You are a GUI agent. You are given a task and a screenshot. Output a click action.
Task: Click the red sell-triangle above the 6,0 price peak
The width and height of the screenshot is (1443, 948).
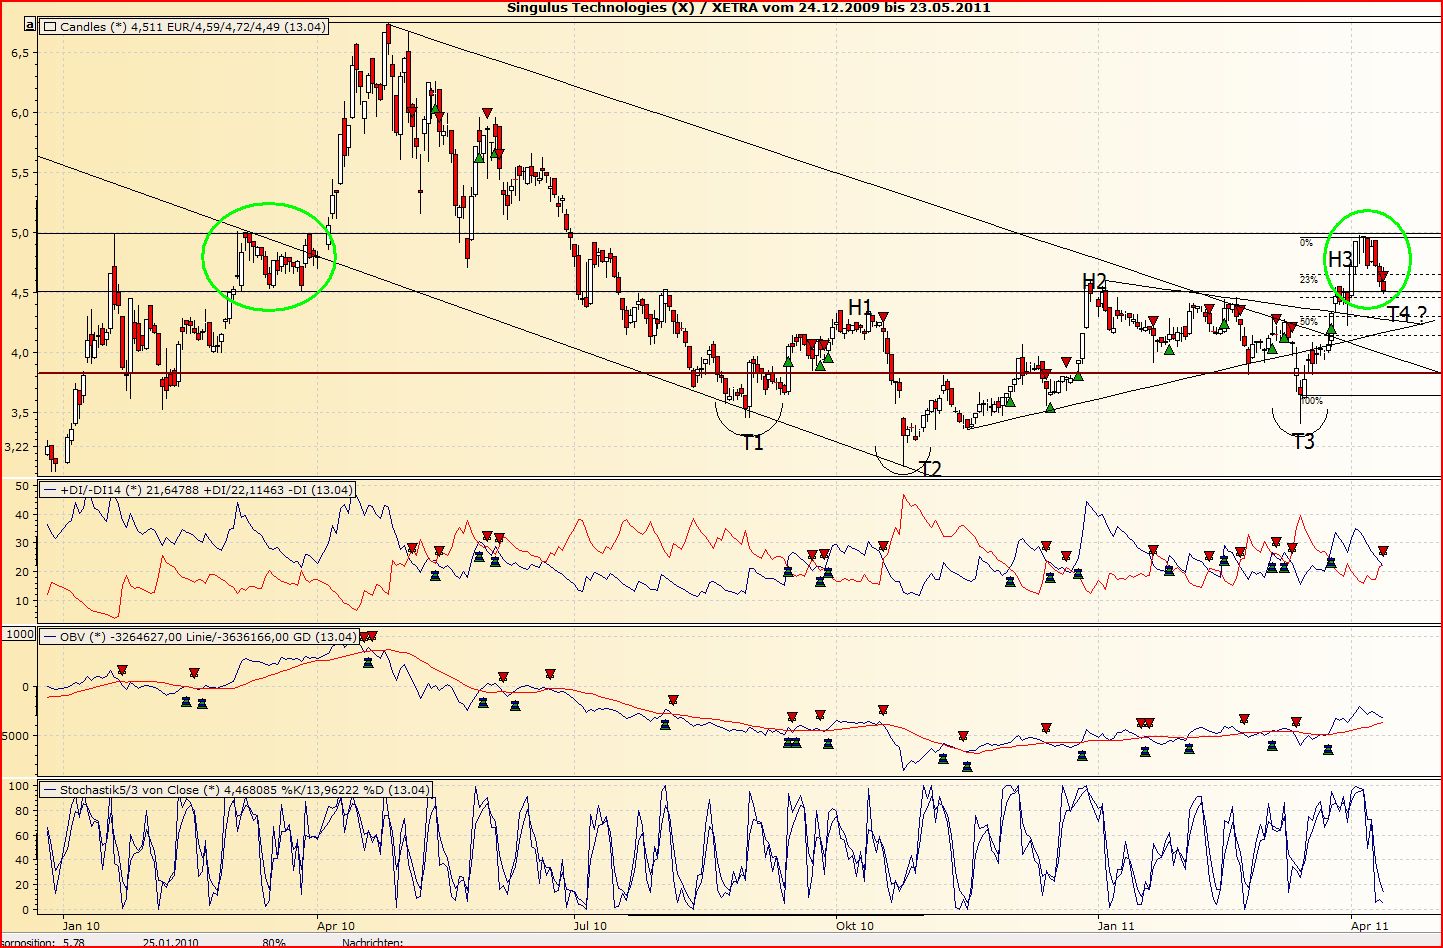(487, 111)
